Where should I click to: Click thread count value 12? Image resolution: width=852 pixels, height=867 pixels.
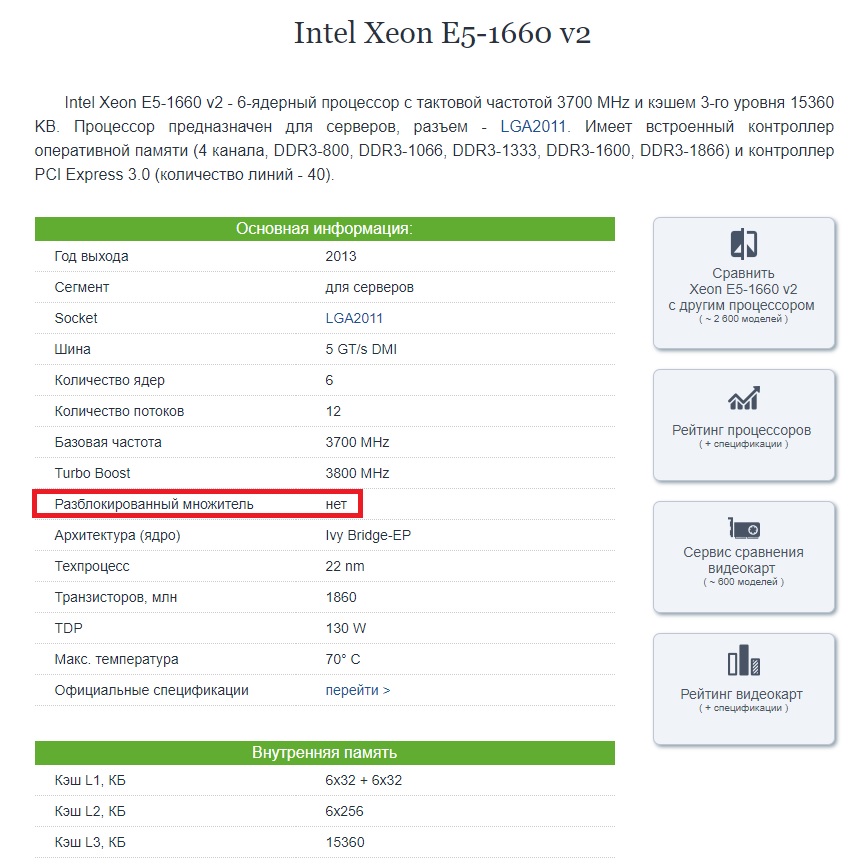pyautogui.click(x=333, y=411)
